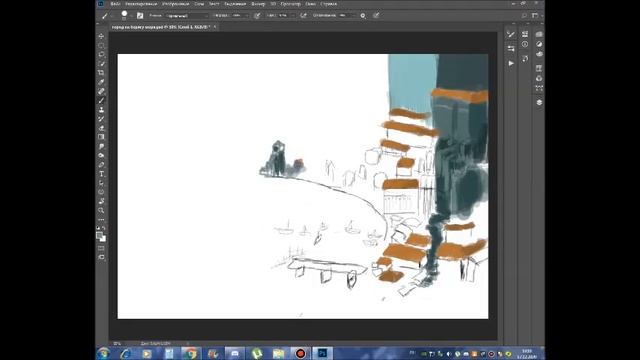Open the Слои menu
This screenshot has height=360, width=640.
pos(199,4)
